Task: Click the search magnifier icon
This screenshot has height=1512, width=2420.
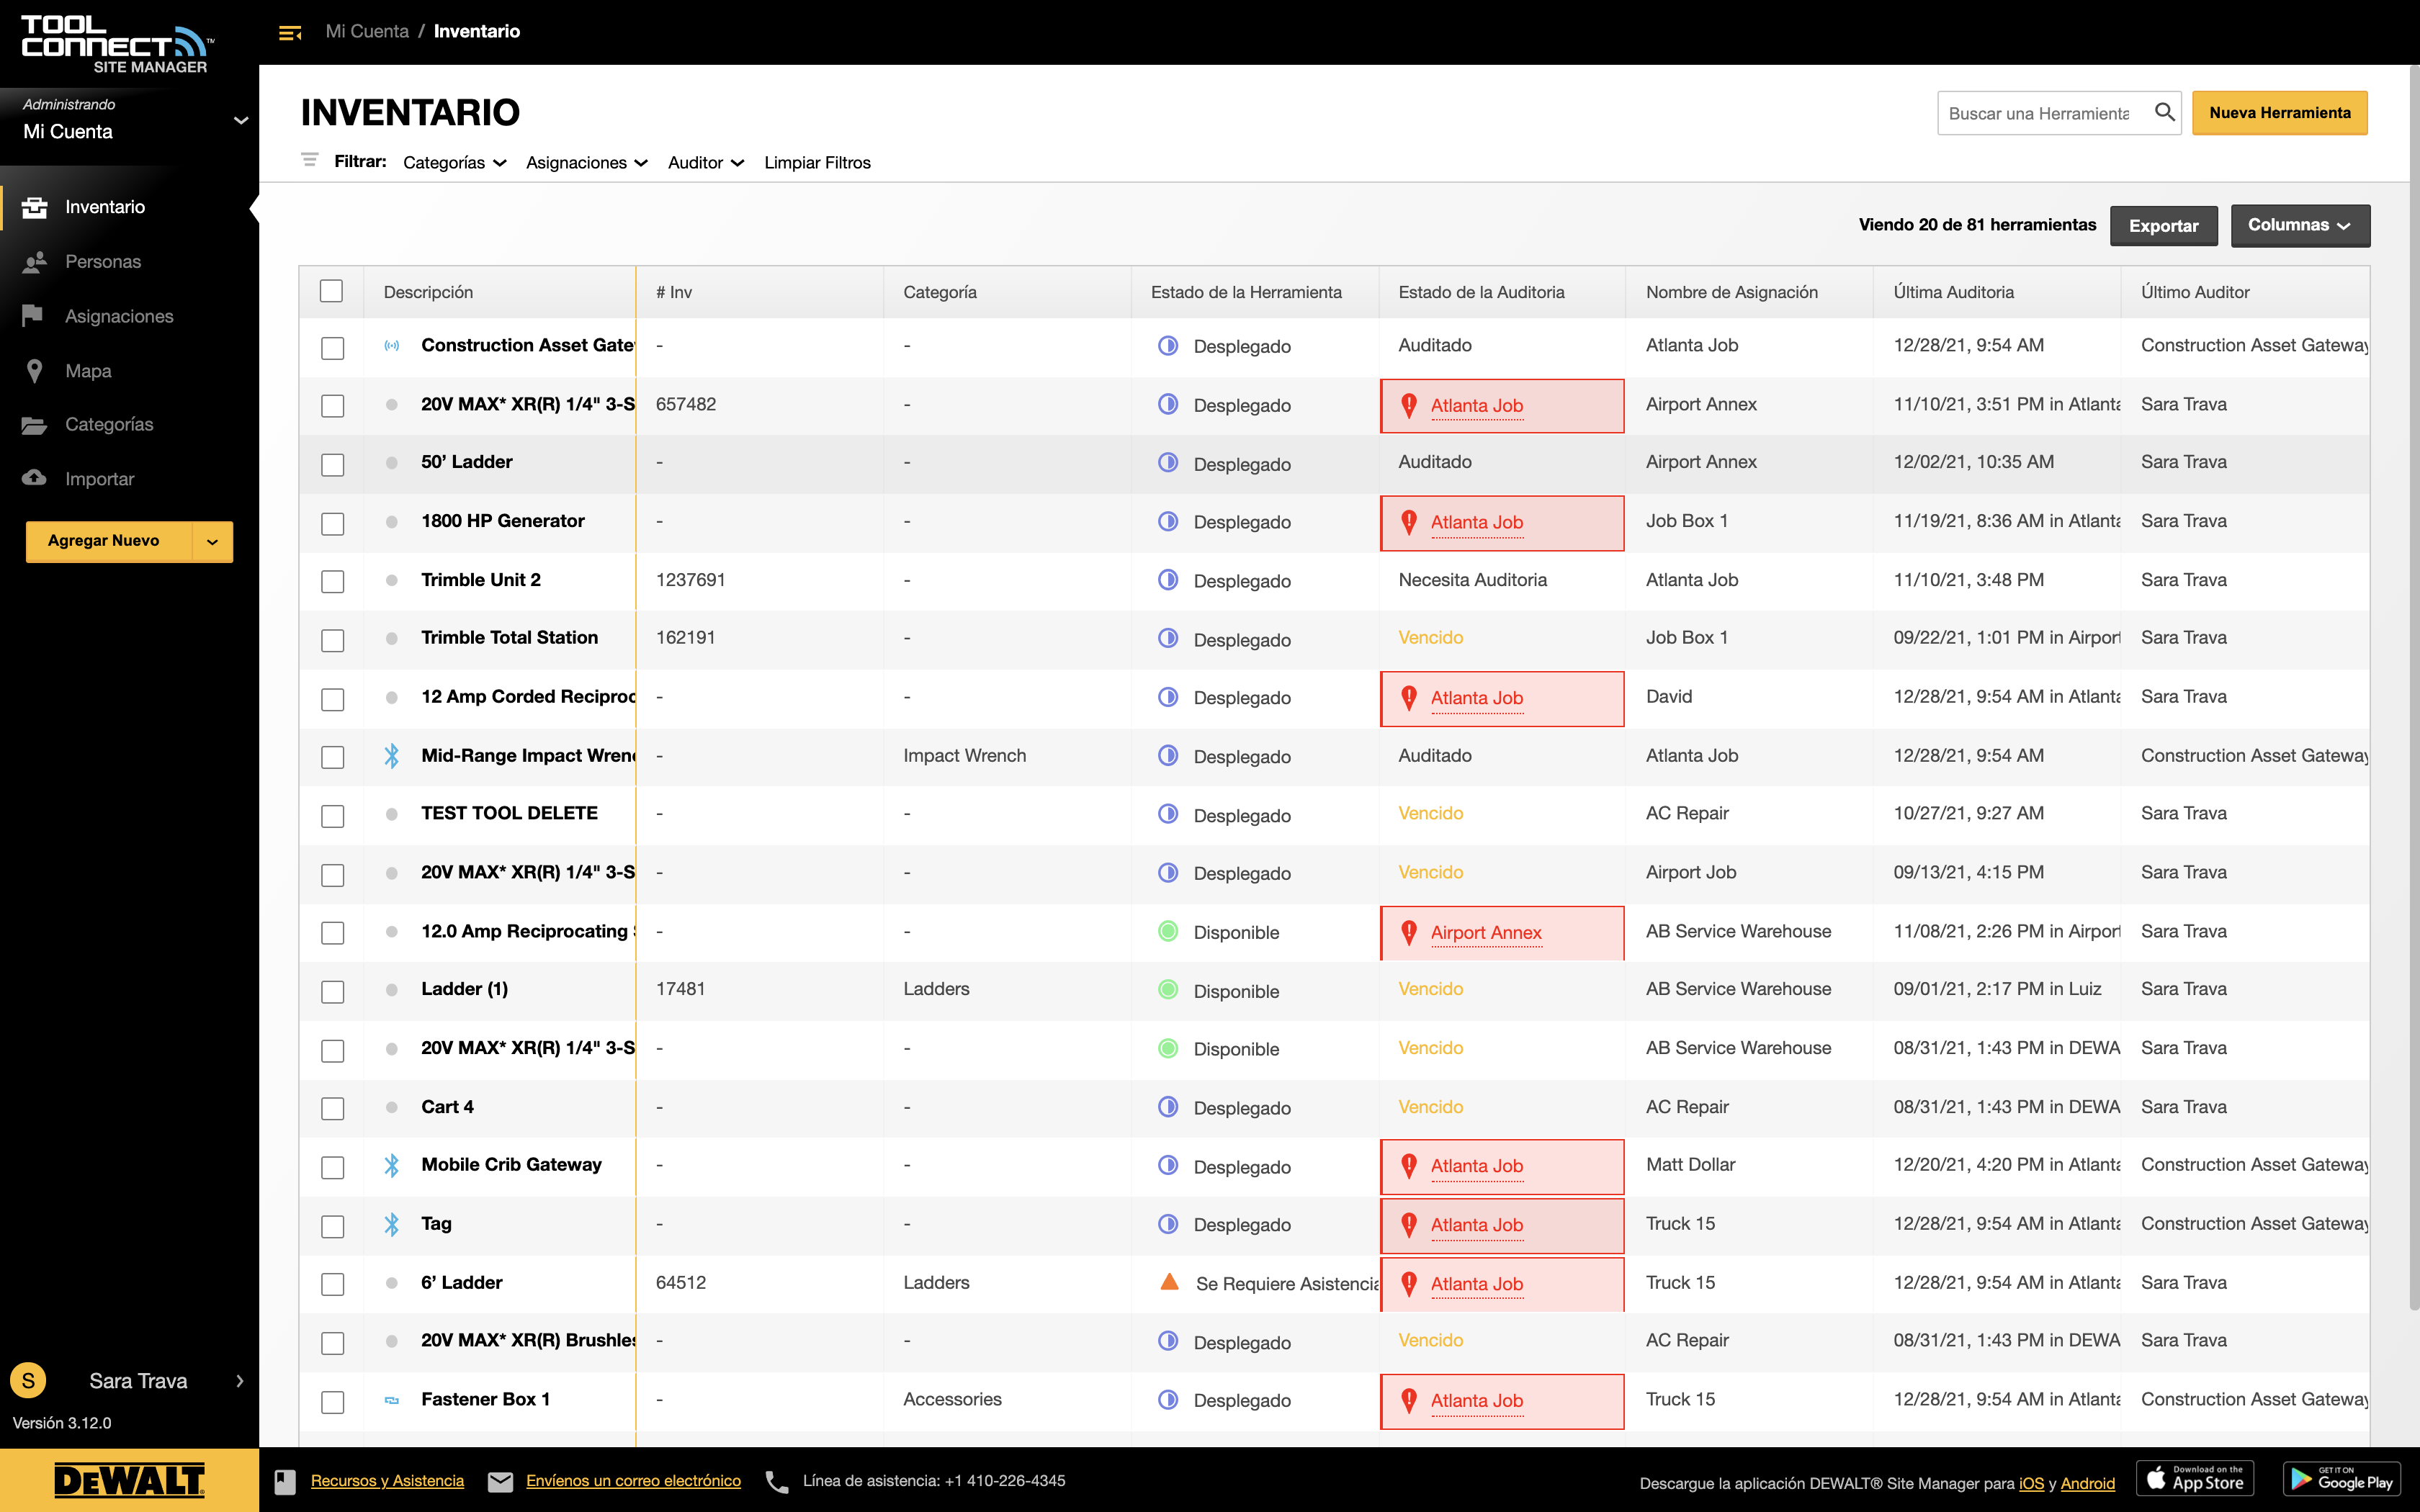Action: tap(2164, 112)
